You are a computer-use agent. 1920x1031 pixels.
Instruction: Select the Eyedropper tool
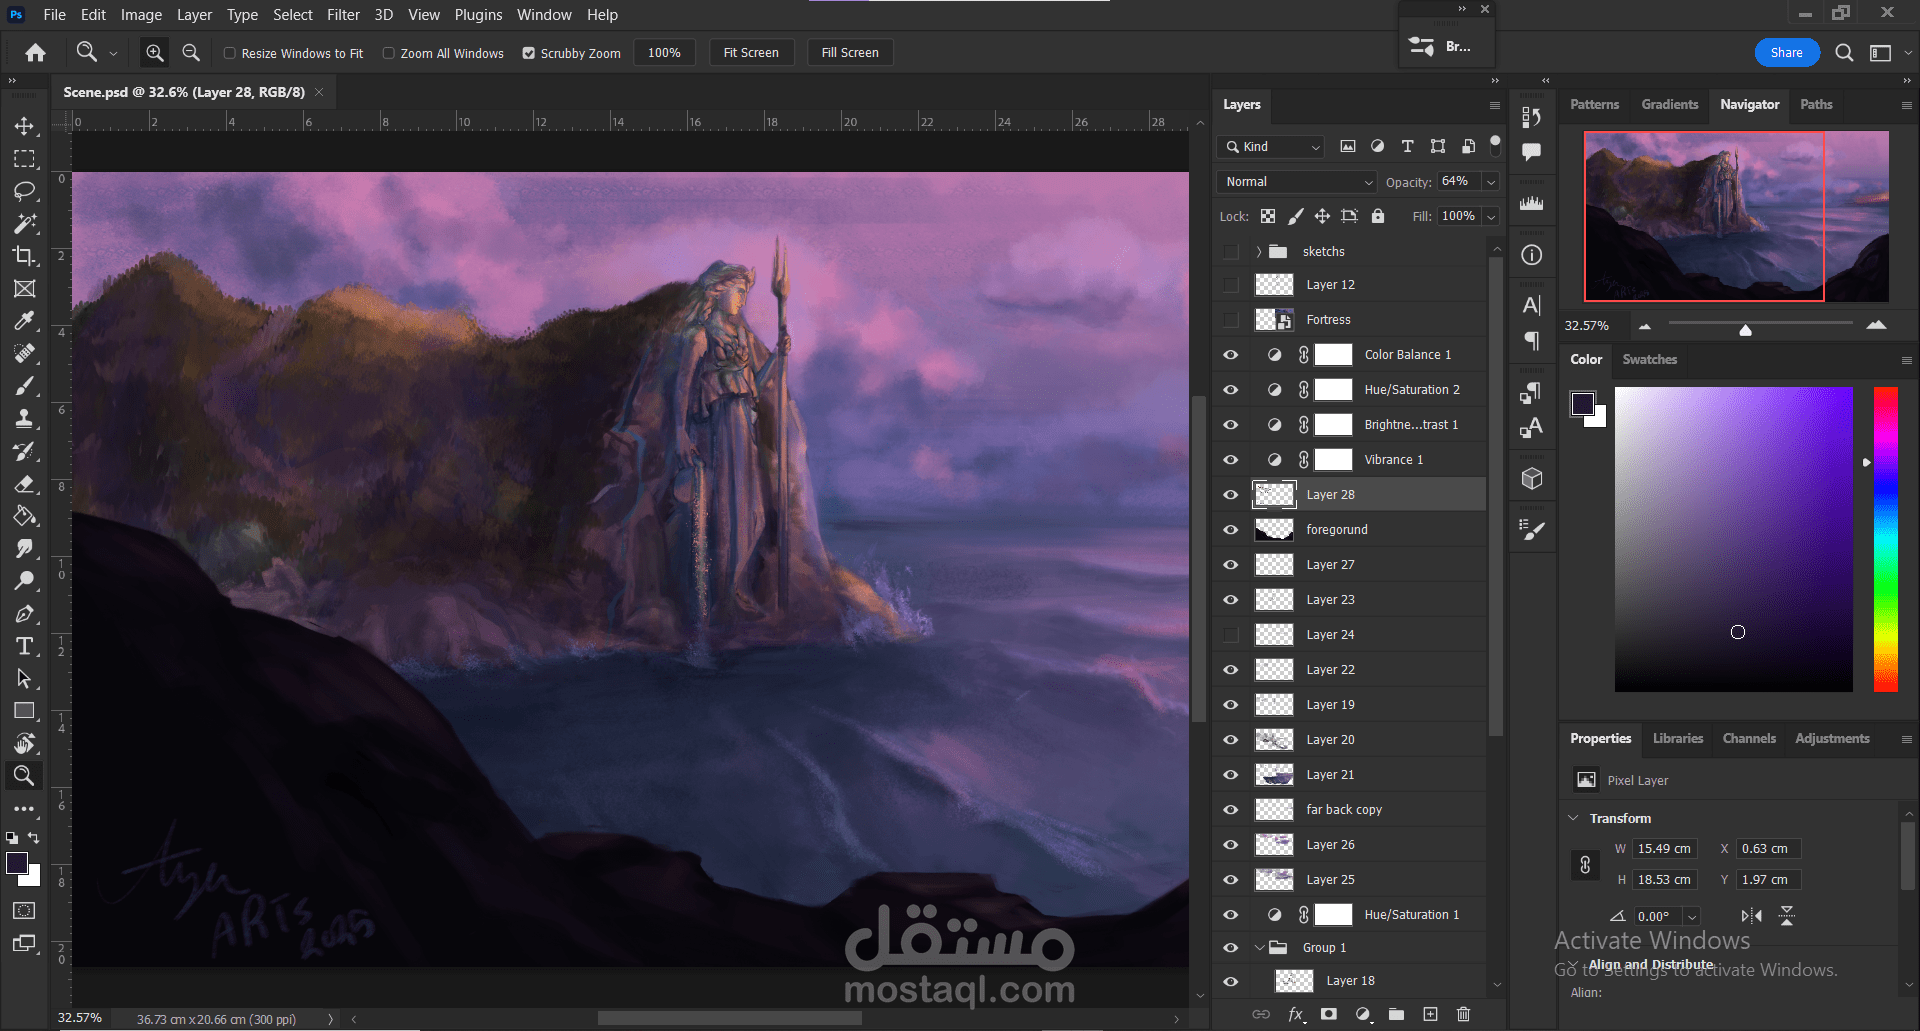[24, 321]
